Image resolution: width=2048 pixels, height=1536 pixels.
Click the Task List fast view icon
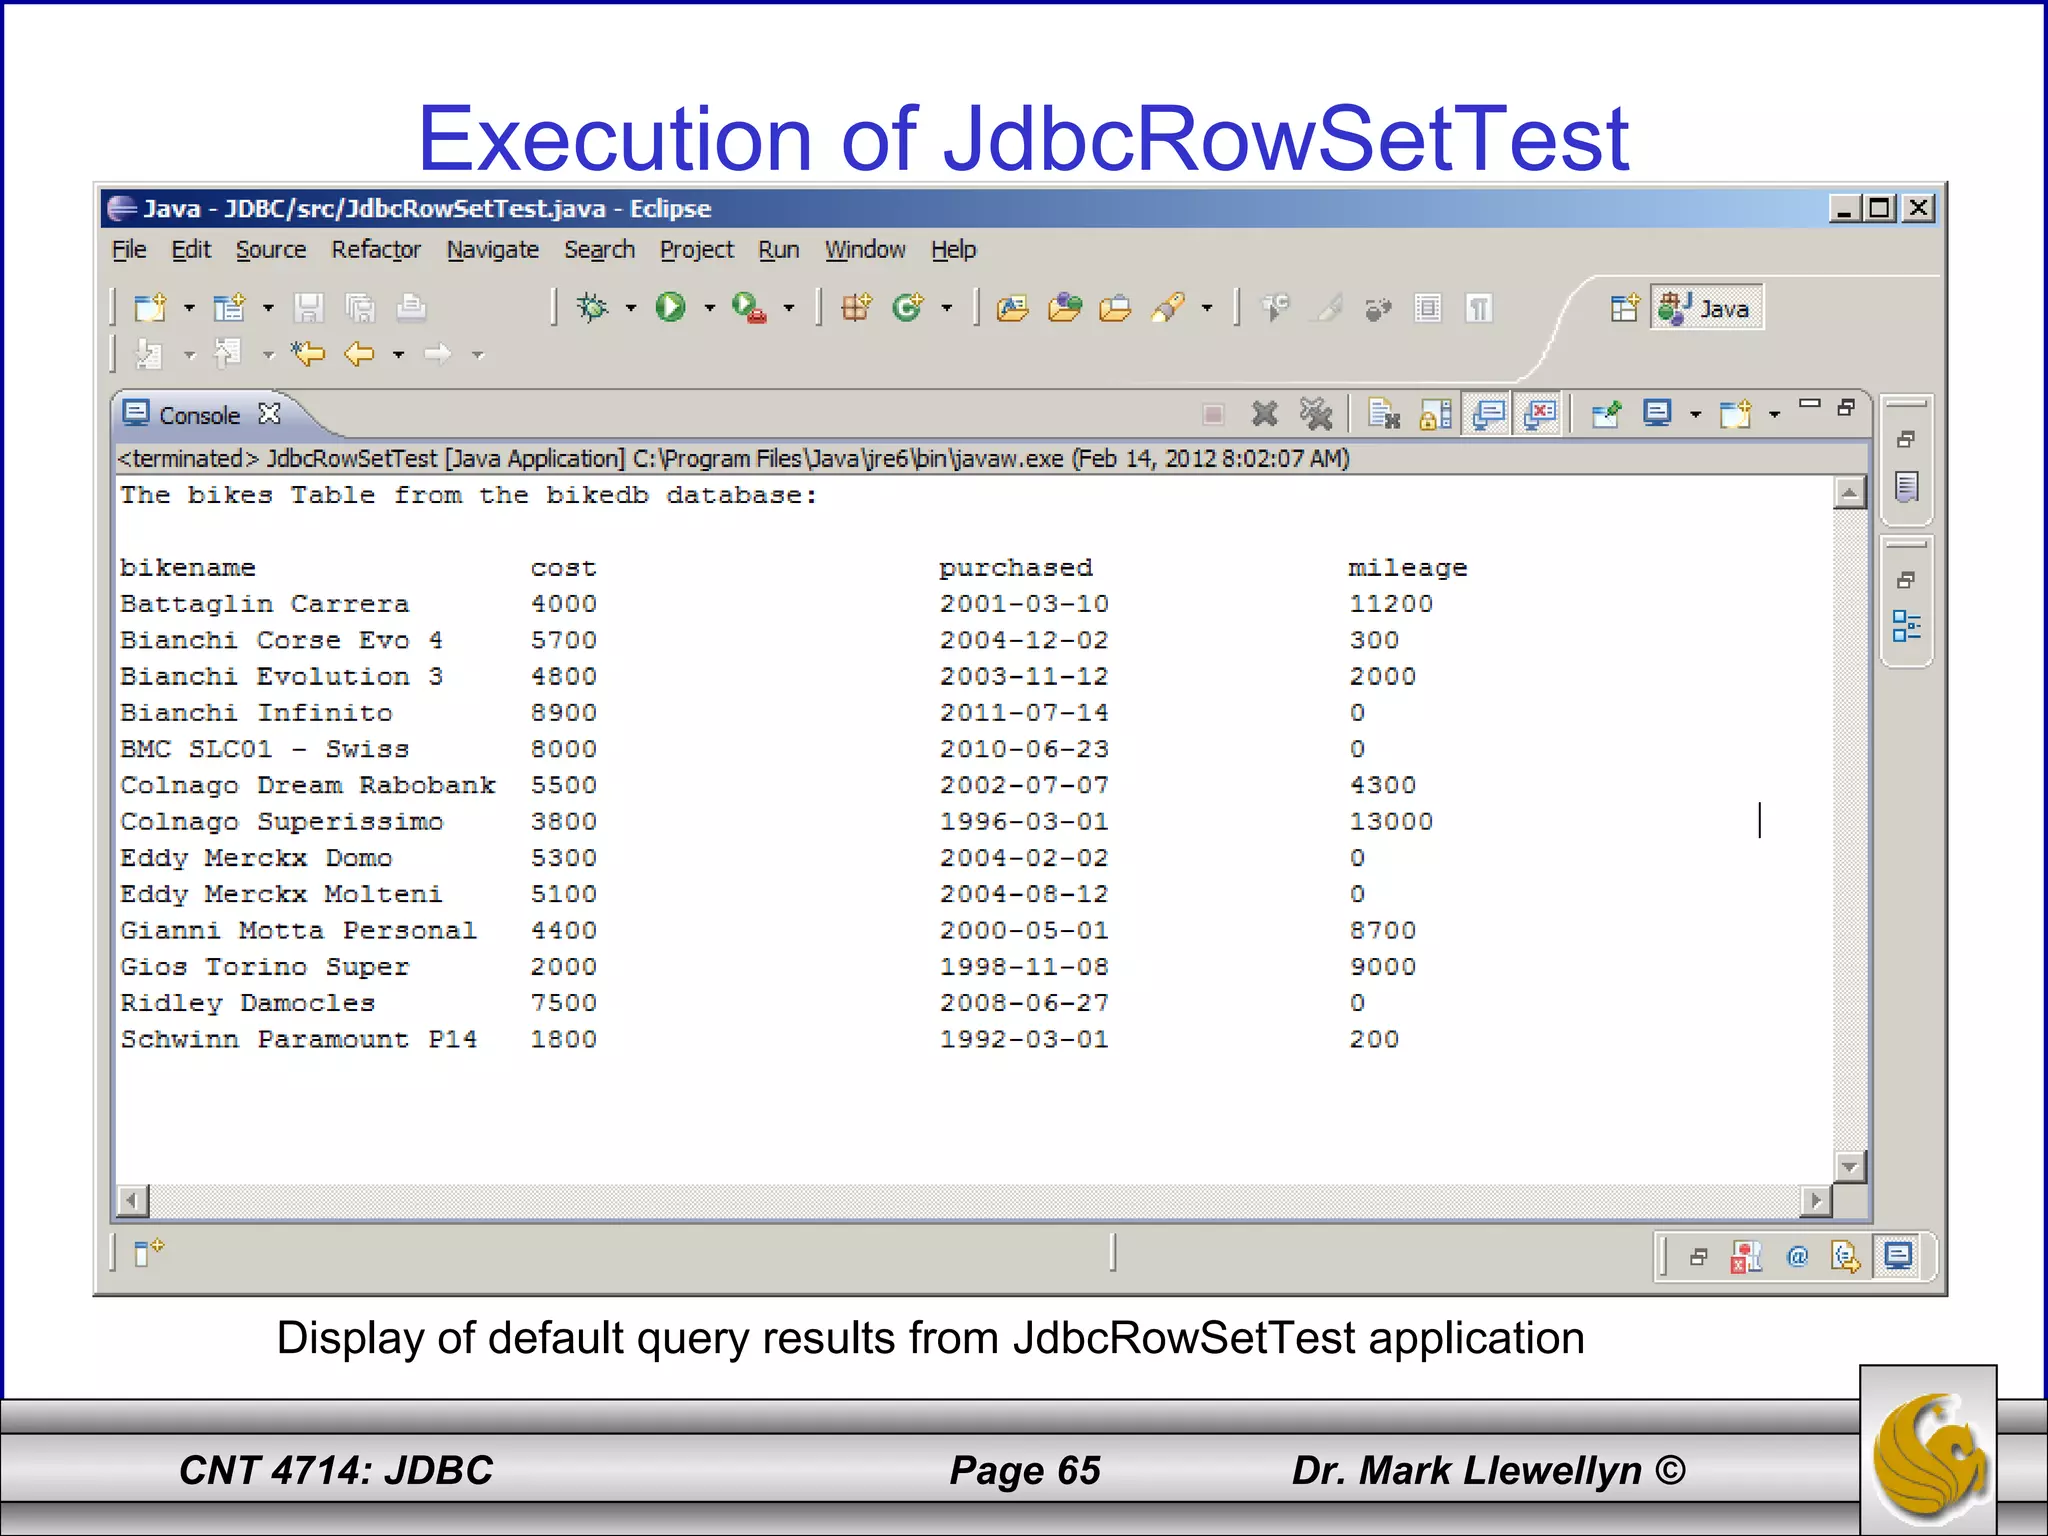click(x=1907, y=487)
